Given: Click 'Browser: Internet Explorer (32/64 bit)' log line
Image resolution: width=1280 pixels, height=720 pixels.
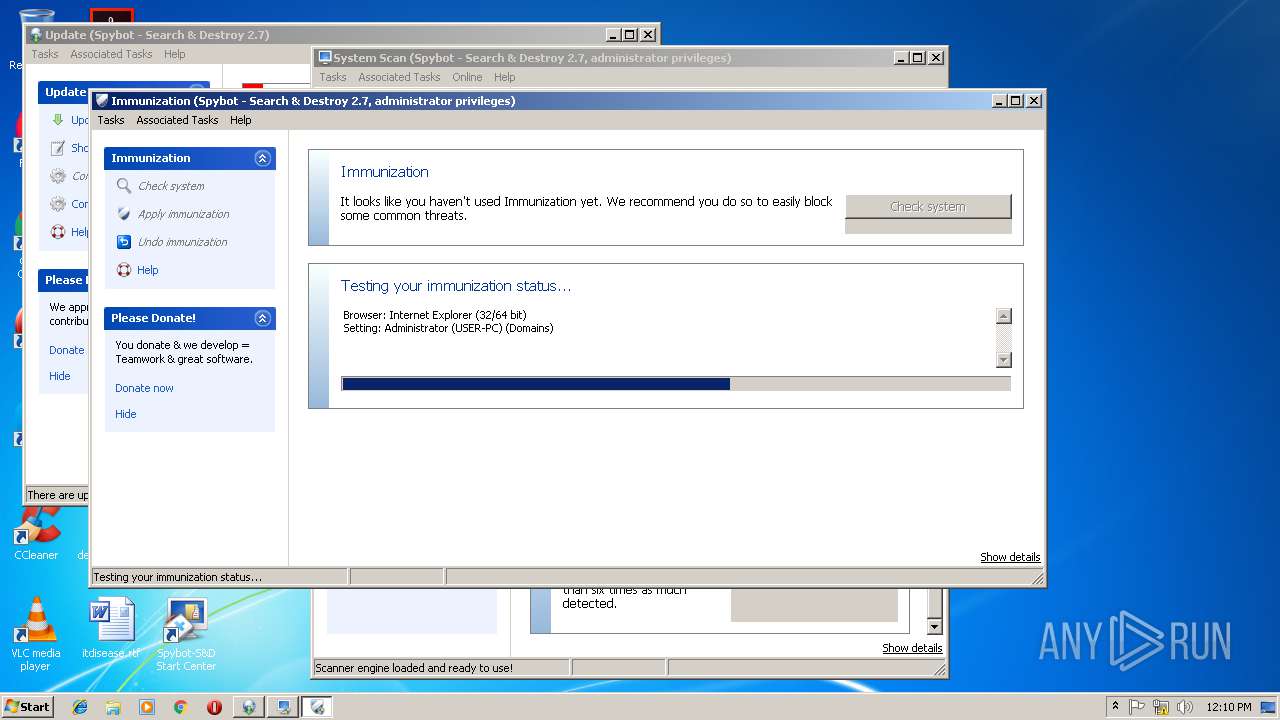Looking at the screenshot, I should pyautogui.click(x=435, y=315).
